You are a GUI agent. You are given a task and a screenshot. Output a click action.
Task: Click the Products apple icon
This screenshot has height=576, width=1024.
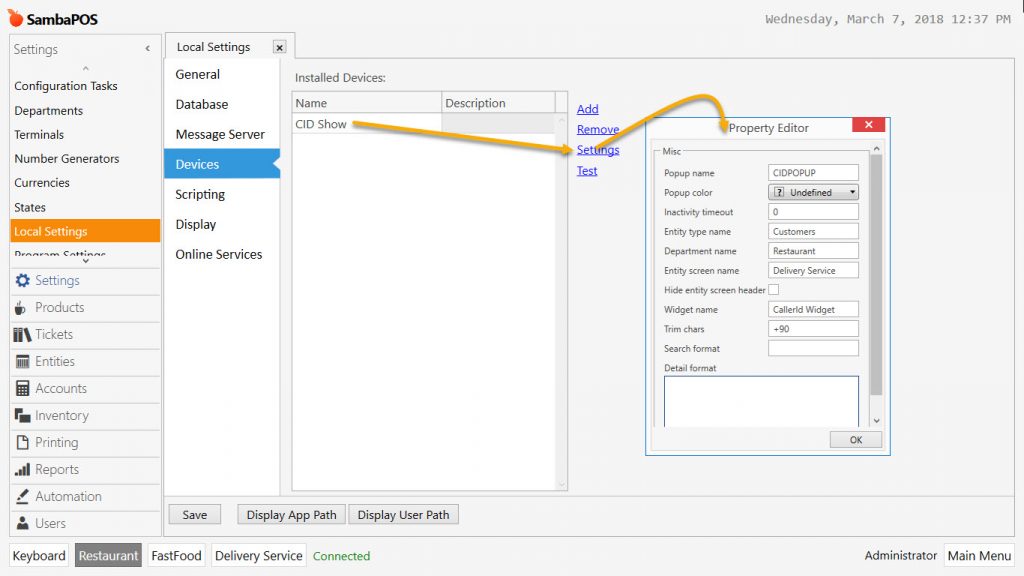[x=21, y=308]
